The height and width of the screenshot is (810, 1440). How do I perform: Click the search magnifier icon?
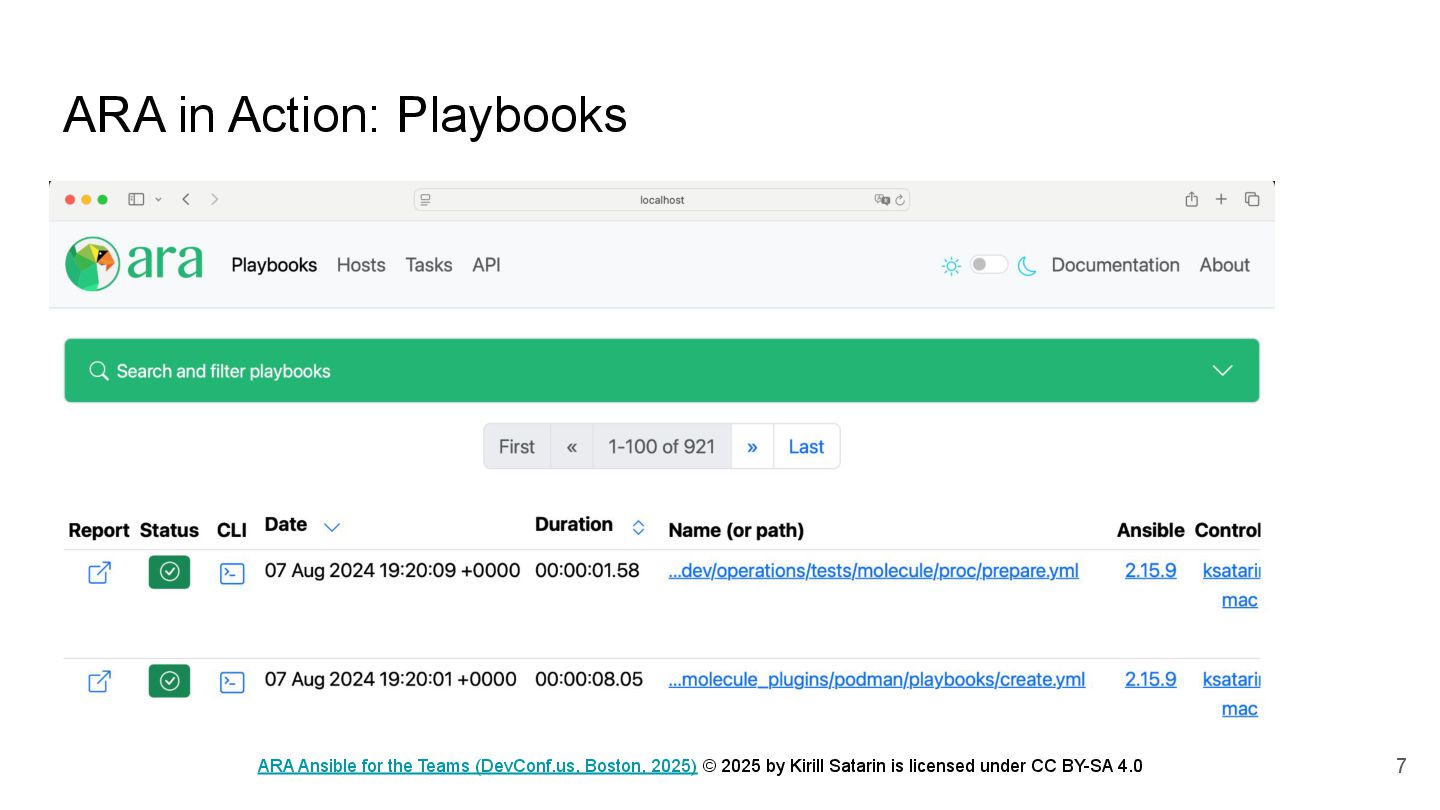98,371
